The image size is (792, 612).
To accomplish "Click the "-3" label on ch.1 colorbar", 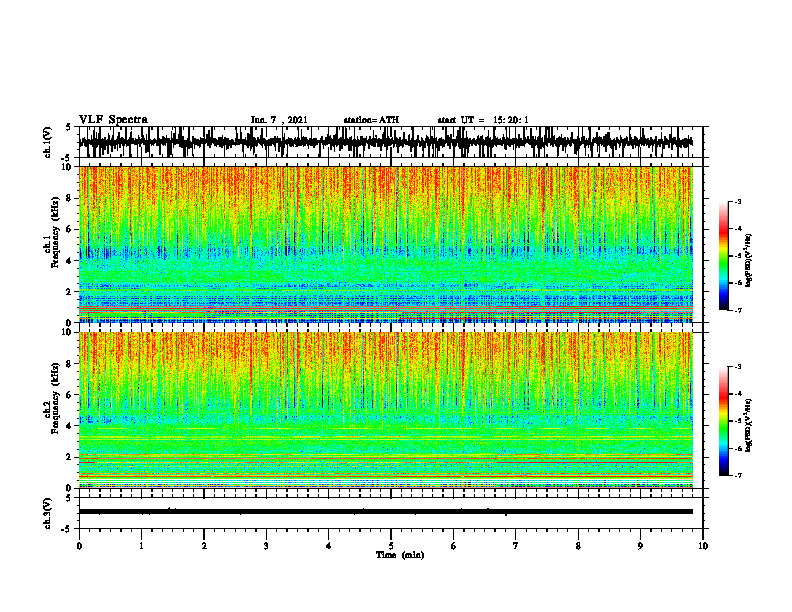I will point(738,201).
